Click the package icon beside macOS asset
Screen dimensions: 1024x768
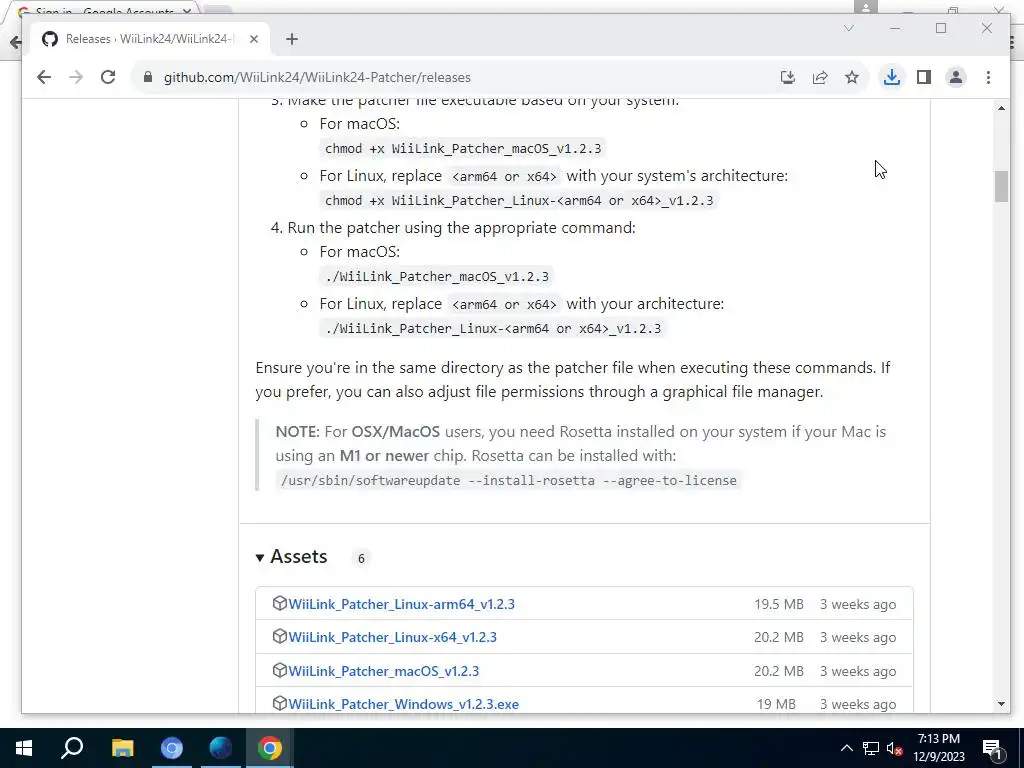coord(280,670)
